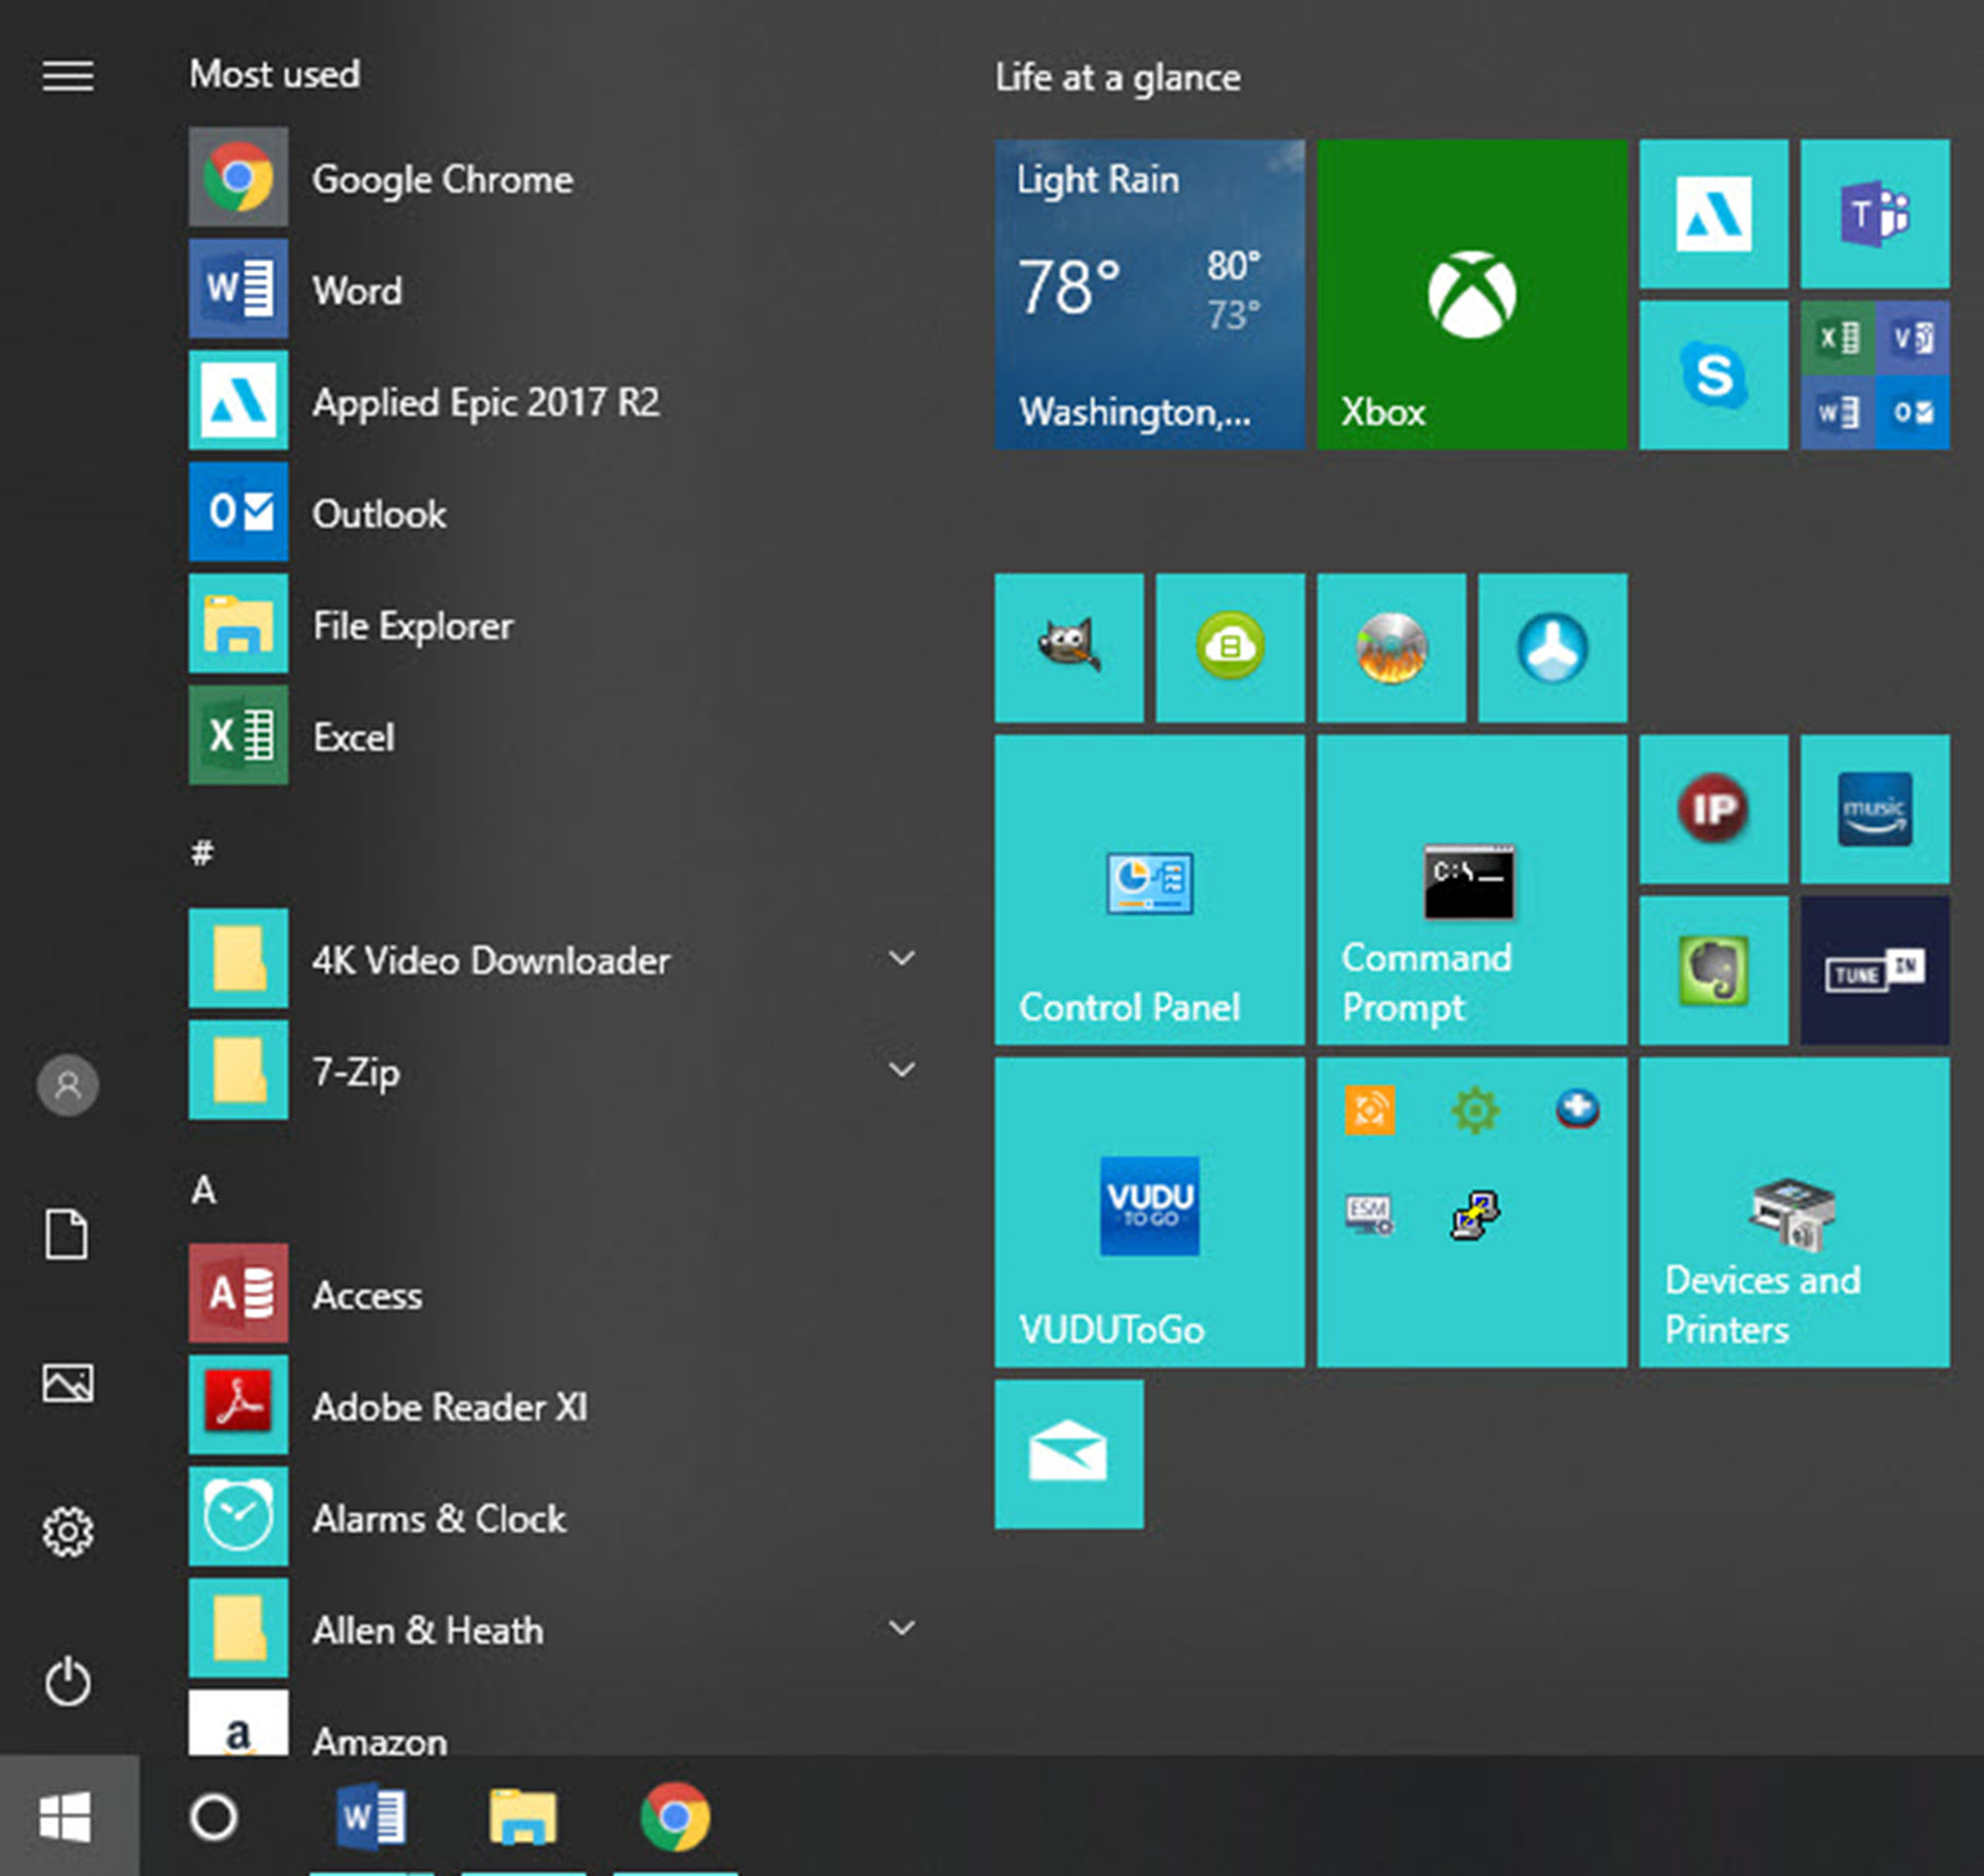Open the Mail envelope tile
The height and width of the screenshot is (1876, 1984).
(x=1068, y=1453)
